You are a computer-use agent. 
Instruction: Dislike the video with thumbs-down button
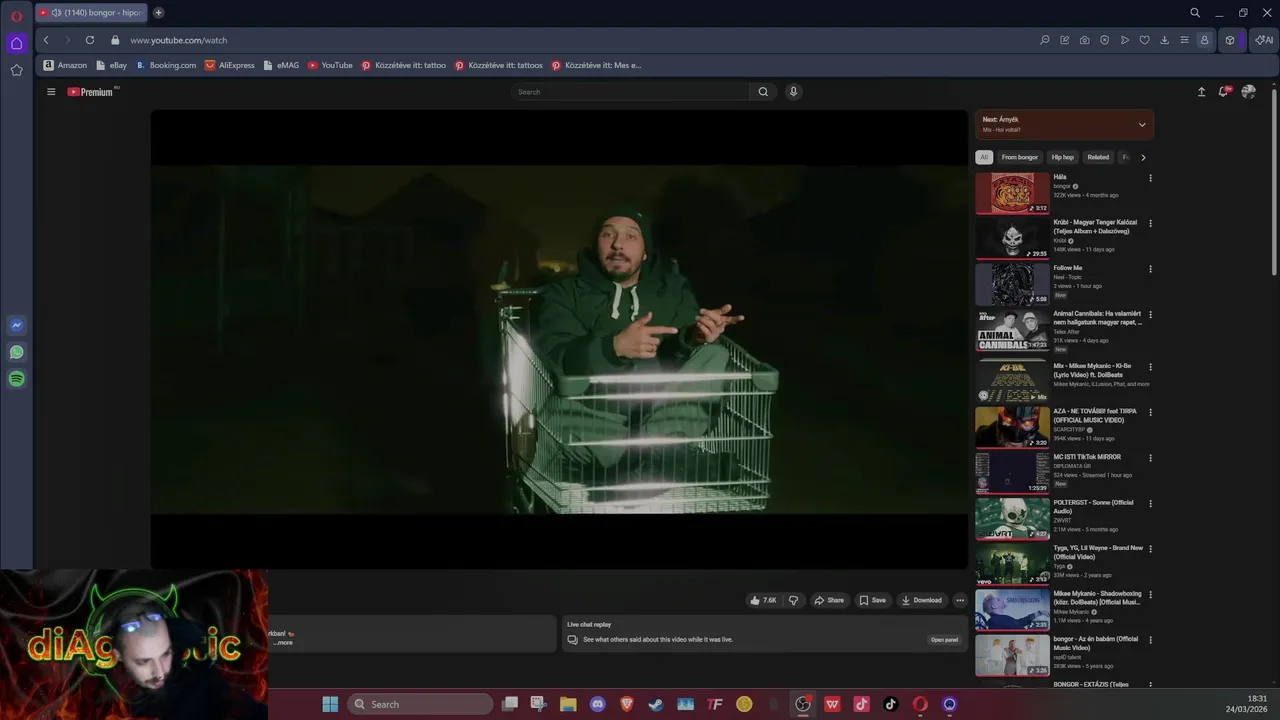click(793, 600)
